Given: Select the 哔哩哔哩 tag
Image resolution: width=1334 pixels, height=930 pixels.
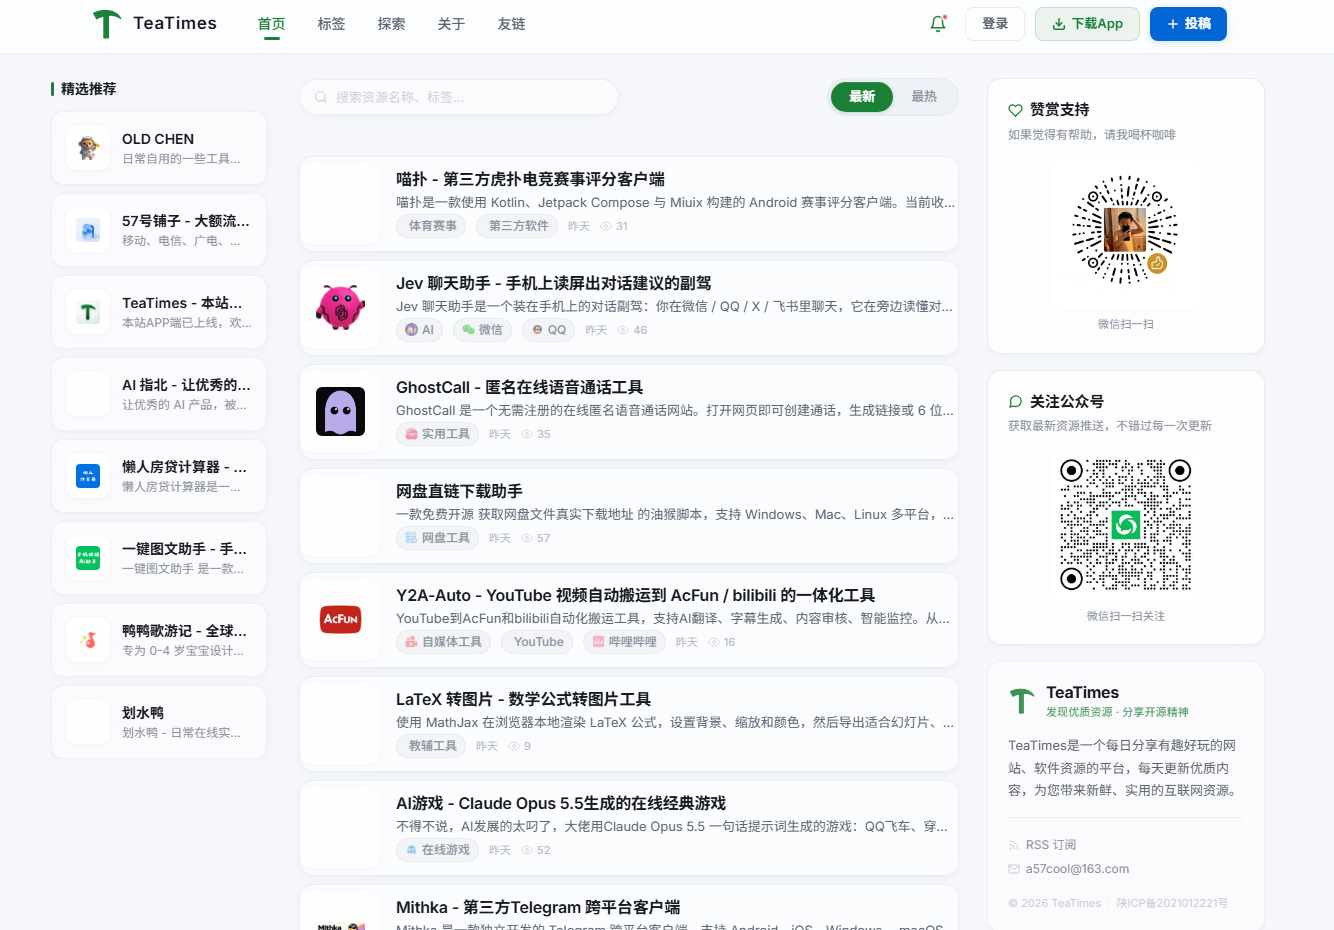Looking at the screenshot, I should (x=625, y=642).
